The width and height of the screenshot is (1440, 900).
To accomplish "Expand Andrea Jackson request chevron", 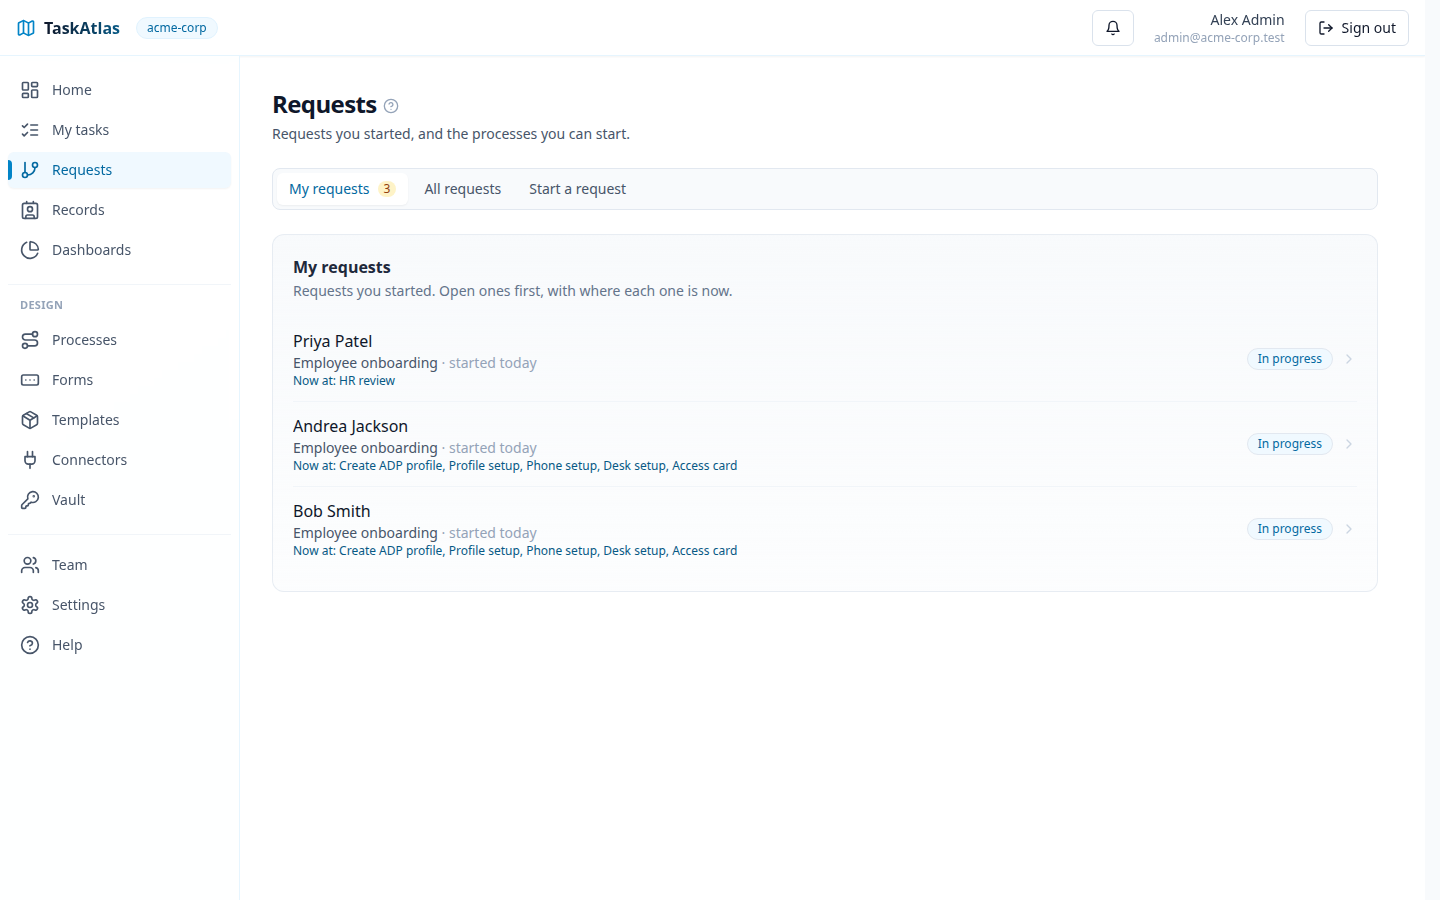I will click(1349, 444).
